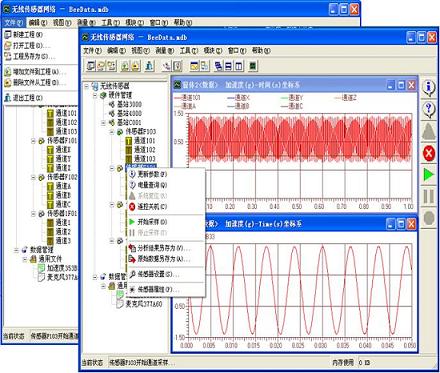Image resolution: width=440 pixels, height=373 pixels.
Task: Collapse the 基站C001 tree node
Action: (x=104, y=123)
